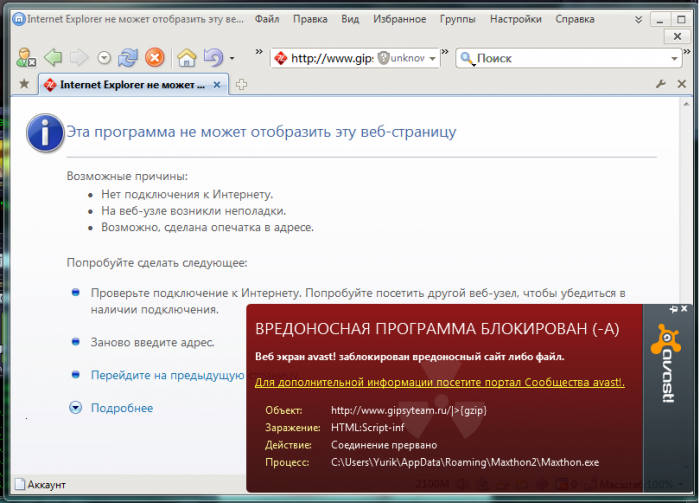This screenshot has width=700, height=503.
Task: Close the avast alert popup
Action: click(684, 309)
